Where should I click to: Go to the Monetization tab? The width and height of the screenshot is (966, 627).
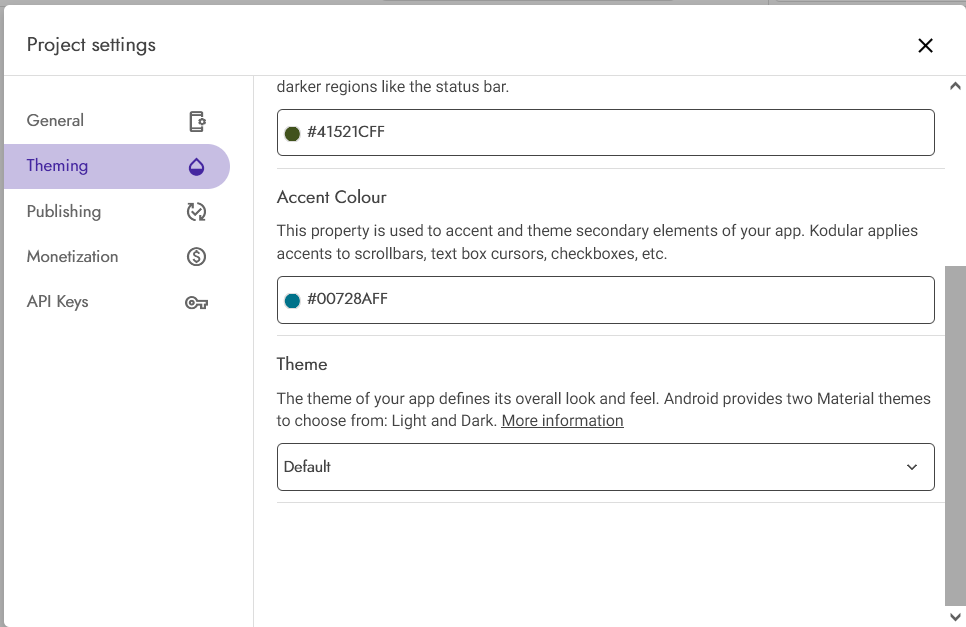[x=117, y=256]
